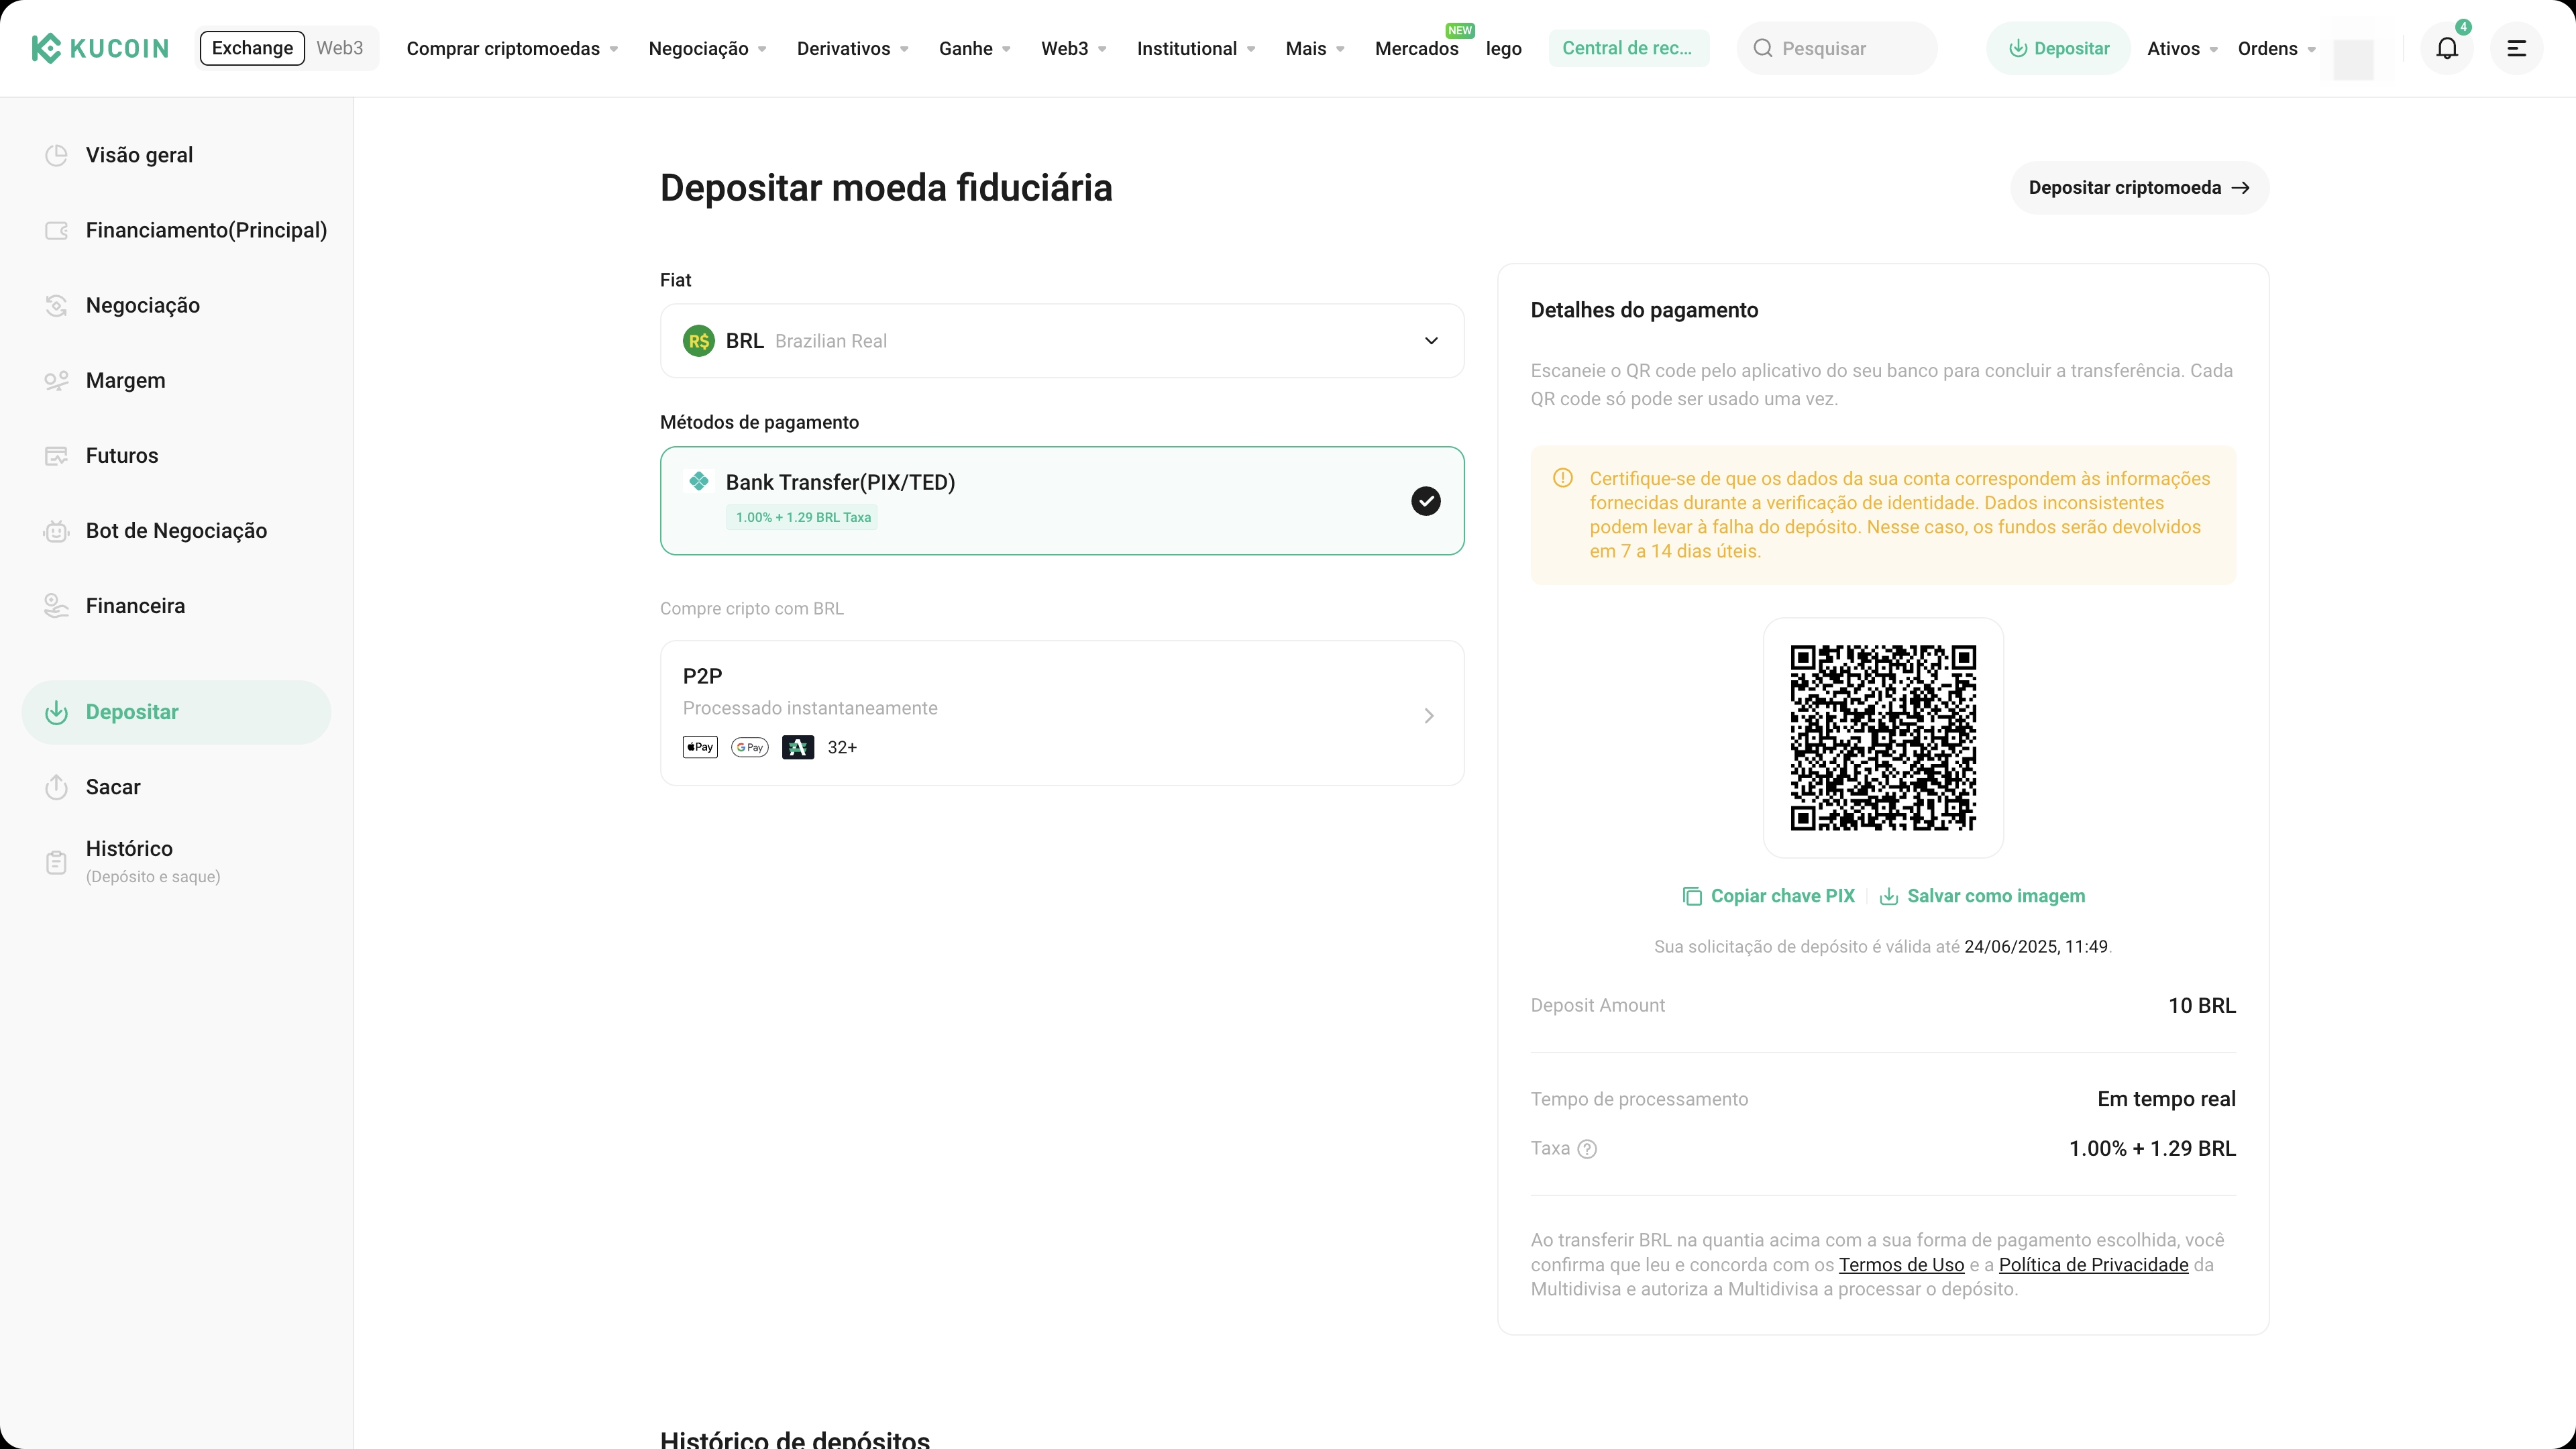Click Depositar criptomoeda button

click(2138, 188)
